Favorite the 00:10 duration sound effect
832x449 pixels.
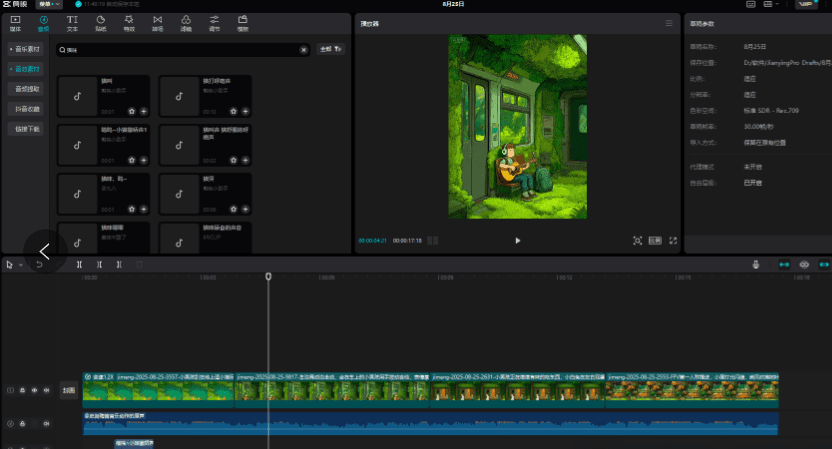[233, 111]
